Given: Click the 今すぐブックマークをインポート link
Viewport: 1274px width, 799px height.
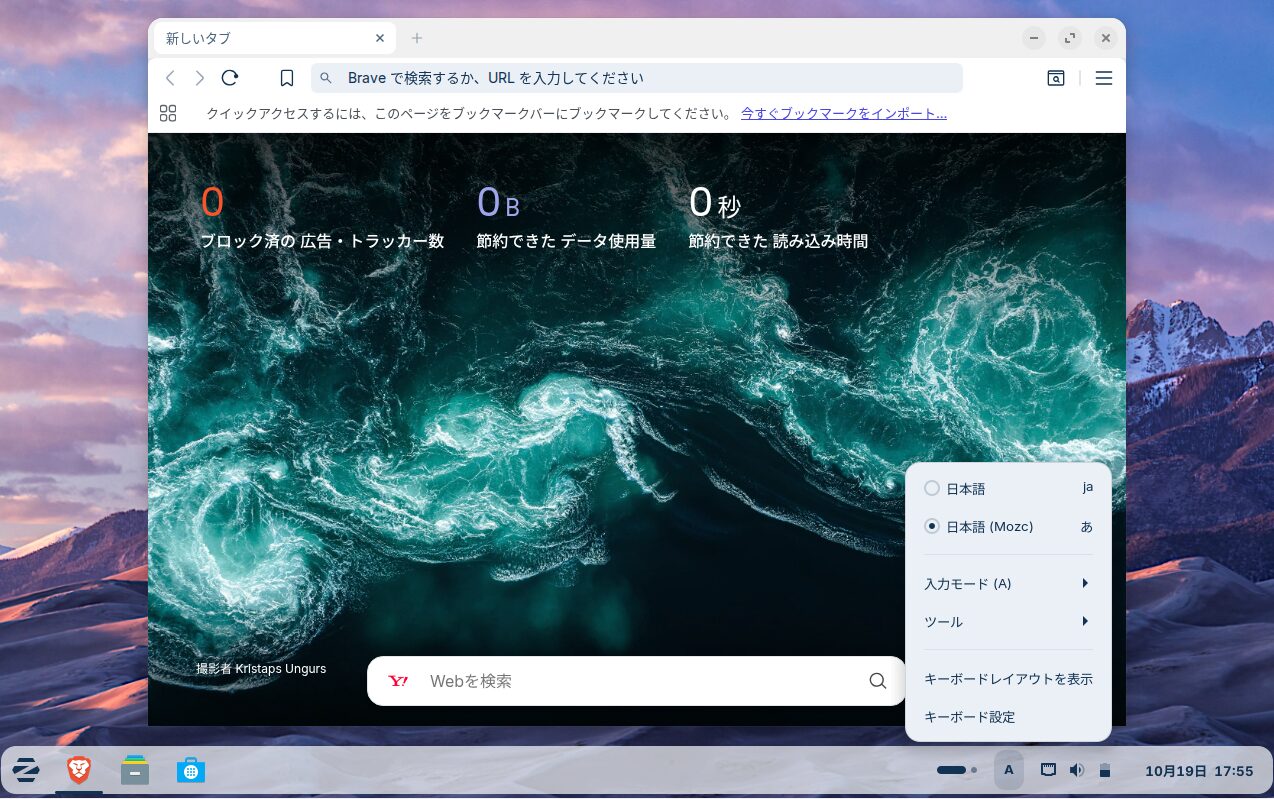Looking at the screenshot, I should click(843, 113).
